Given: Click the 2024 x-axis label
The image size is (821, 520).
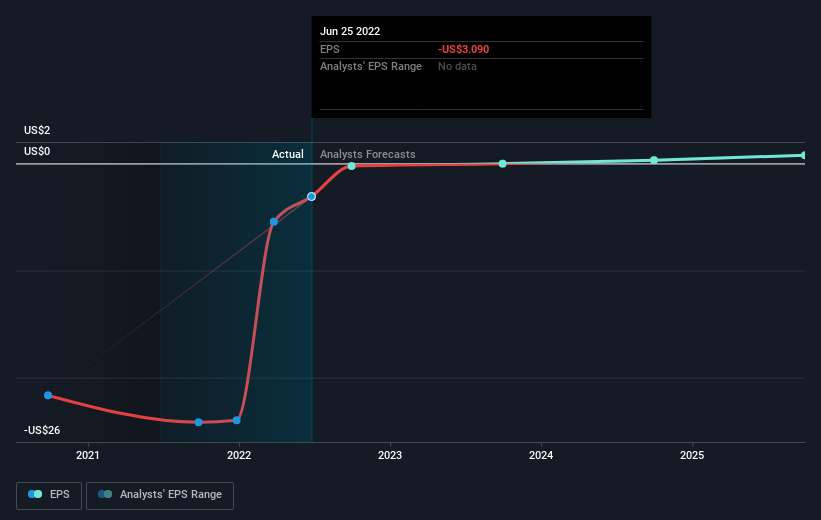Looking at the screenshot, I should click(x=541, y=455).
